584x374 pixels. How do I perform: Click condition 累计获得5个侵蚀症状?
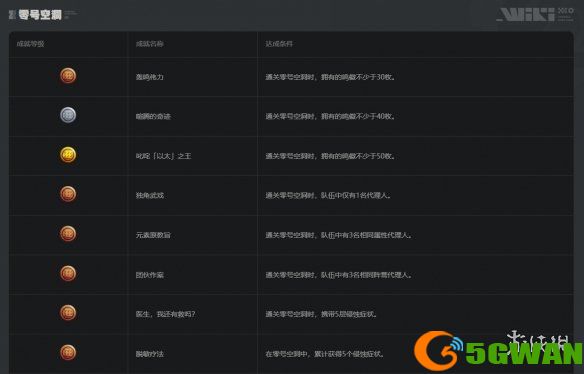[x=325, y=354]
